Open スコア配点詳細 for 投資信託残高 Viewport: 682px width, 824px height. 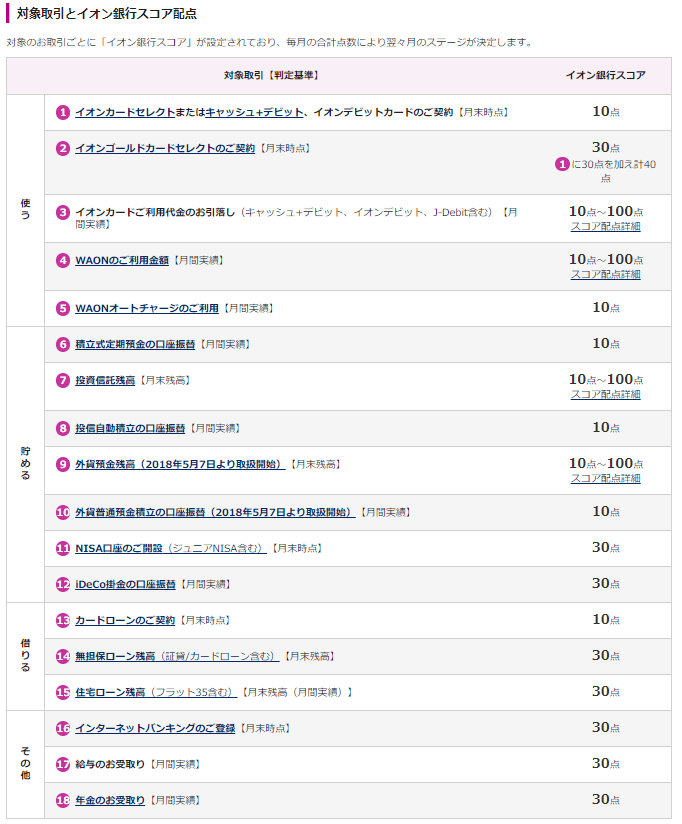[605, 394]
